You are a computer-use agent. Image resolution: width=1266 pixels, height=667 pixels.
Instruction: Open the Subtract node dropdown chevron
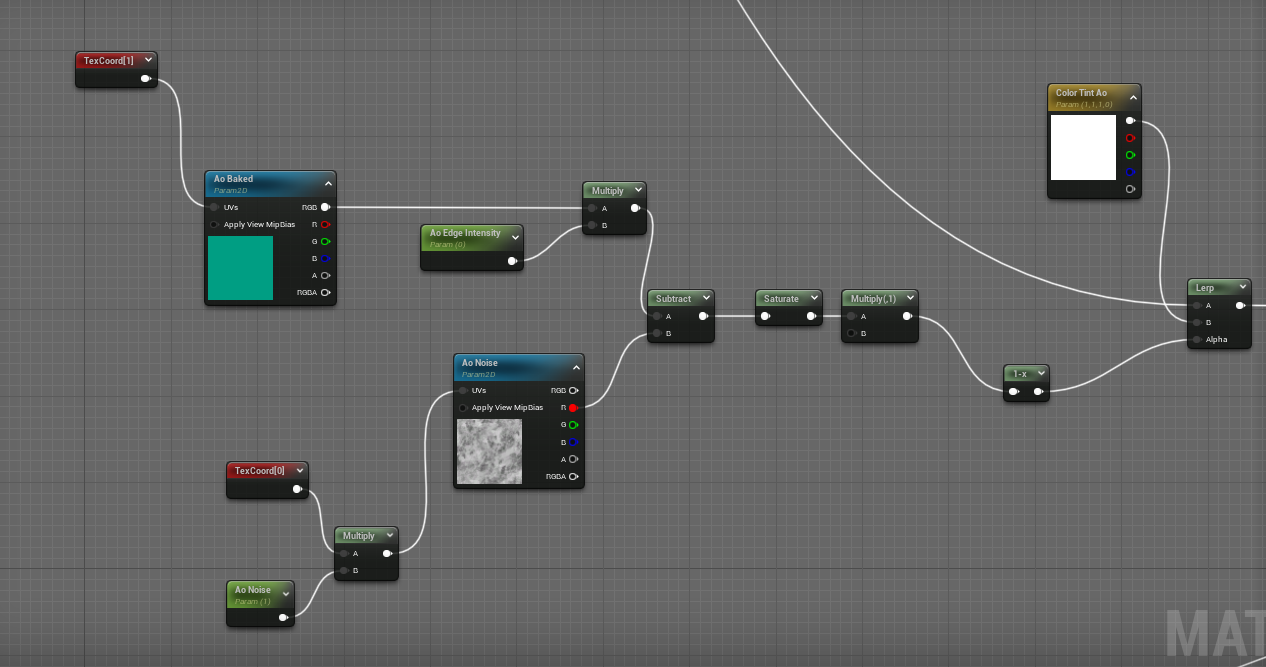click(706, 298)
